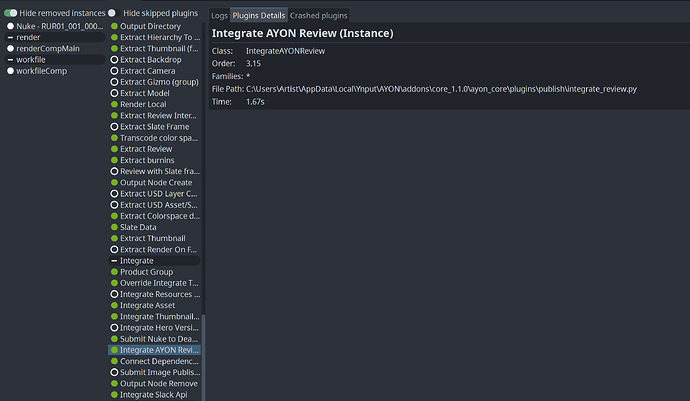This screenshot has width=690, height=401.
Task: Toggle Hide skipped plugins switch
Action: (x=114, y=13)
